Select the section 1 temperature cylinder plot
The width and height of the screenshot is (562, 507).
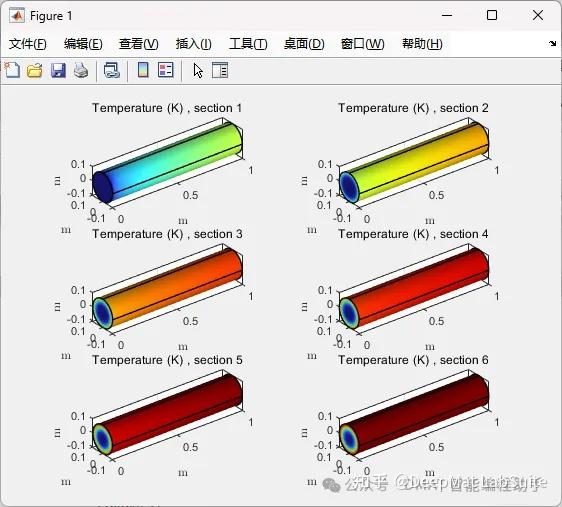tap(168, 163)
